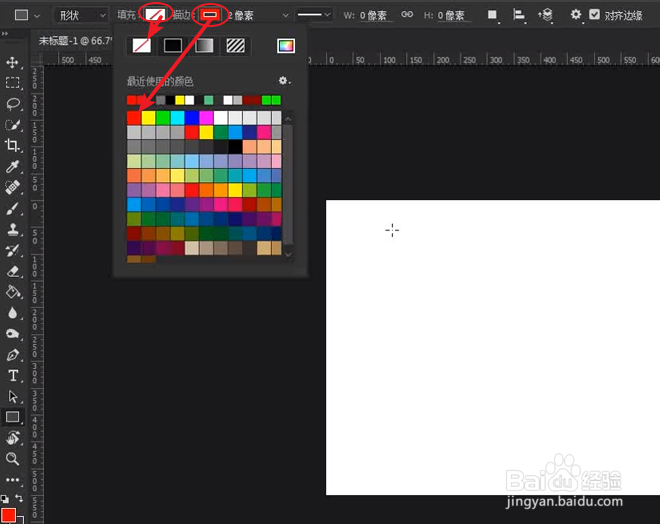Reset default foreground and background colors
660x524 pixels.
click(x=5, y=499)
